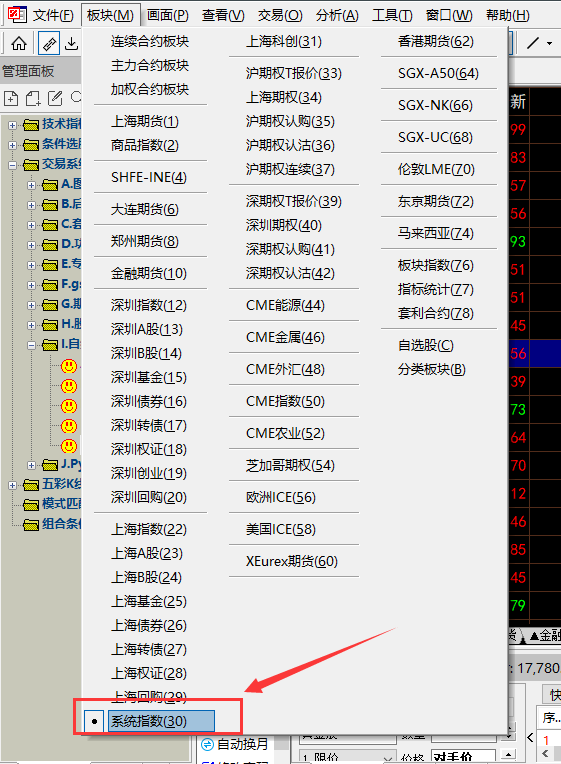This screenshot has height=764, width=561.
Task: Select 沪期权T报价(33) entry
Action: click(x=294, y=74)
